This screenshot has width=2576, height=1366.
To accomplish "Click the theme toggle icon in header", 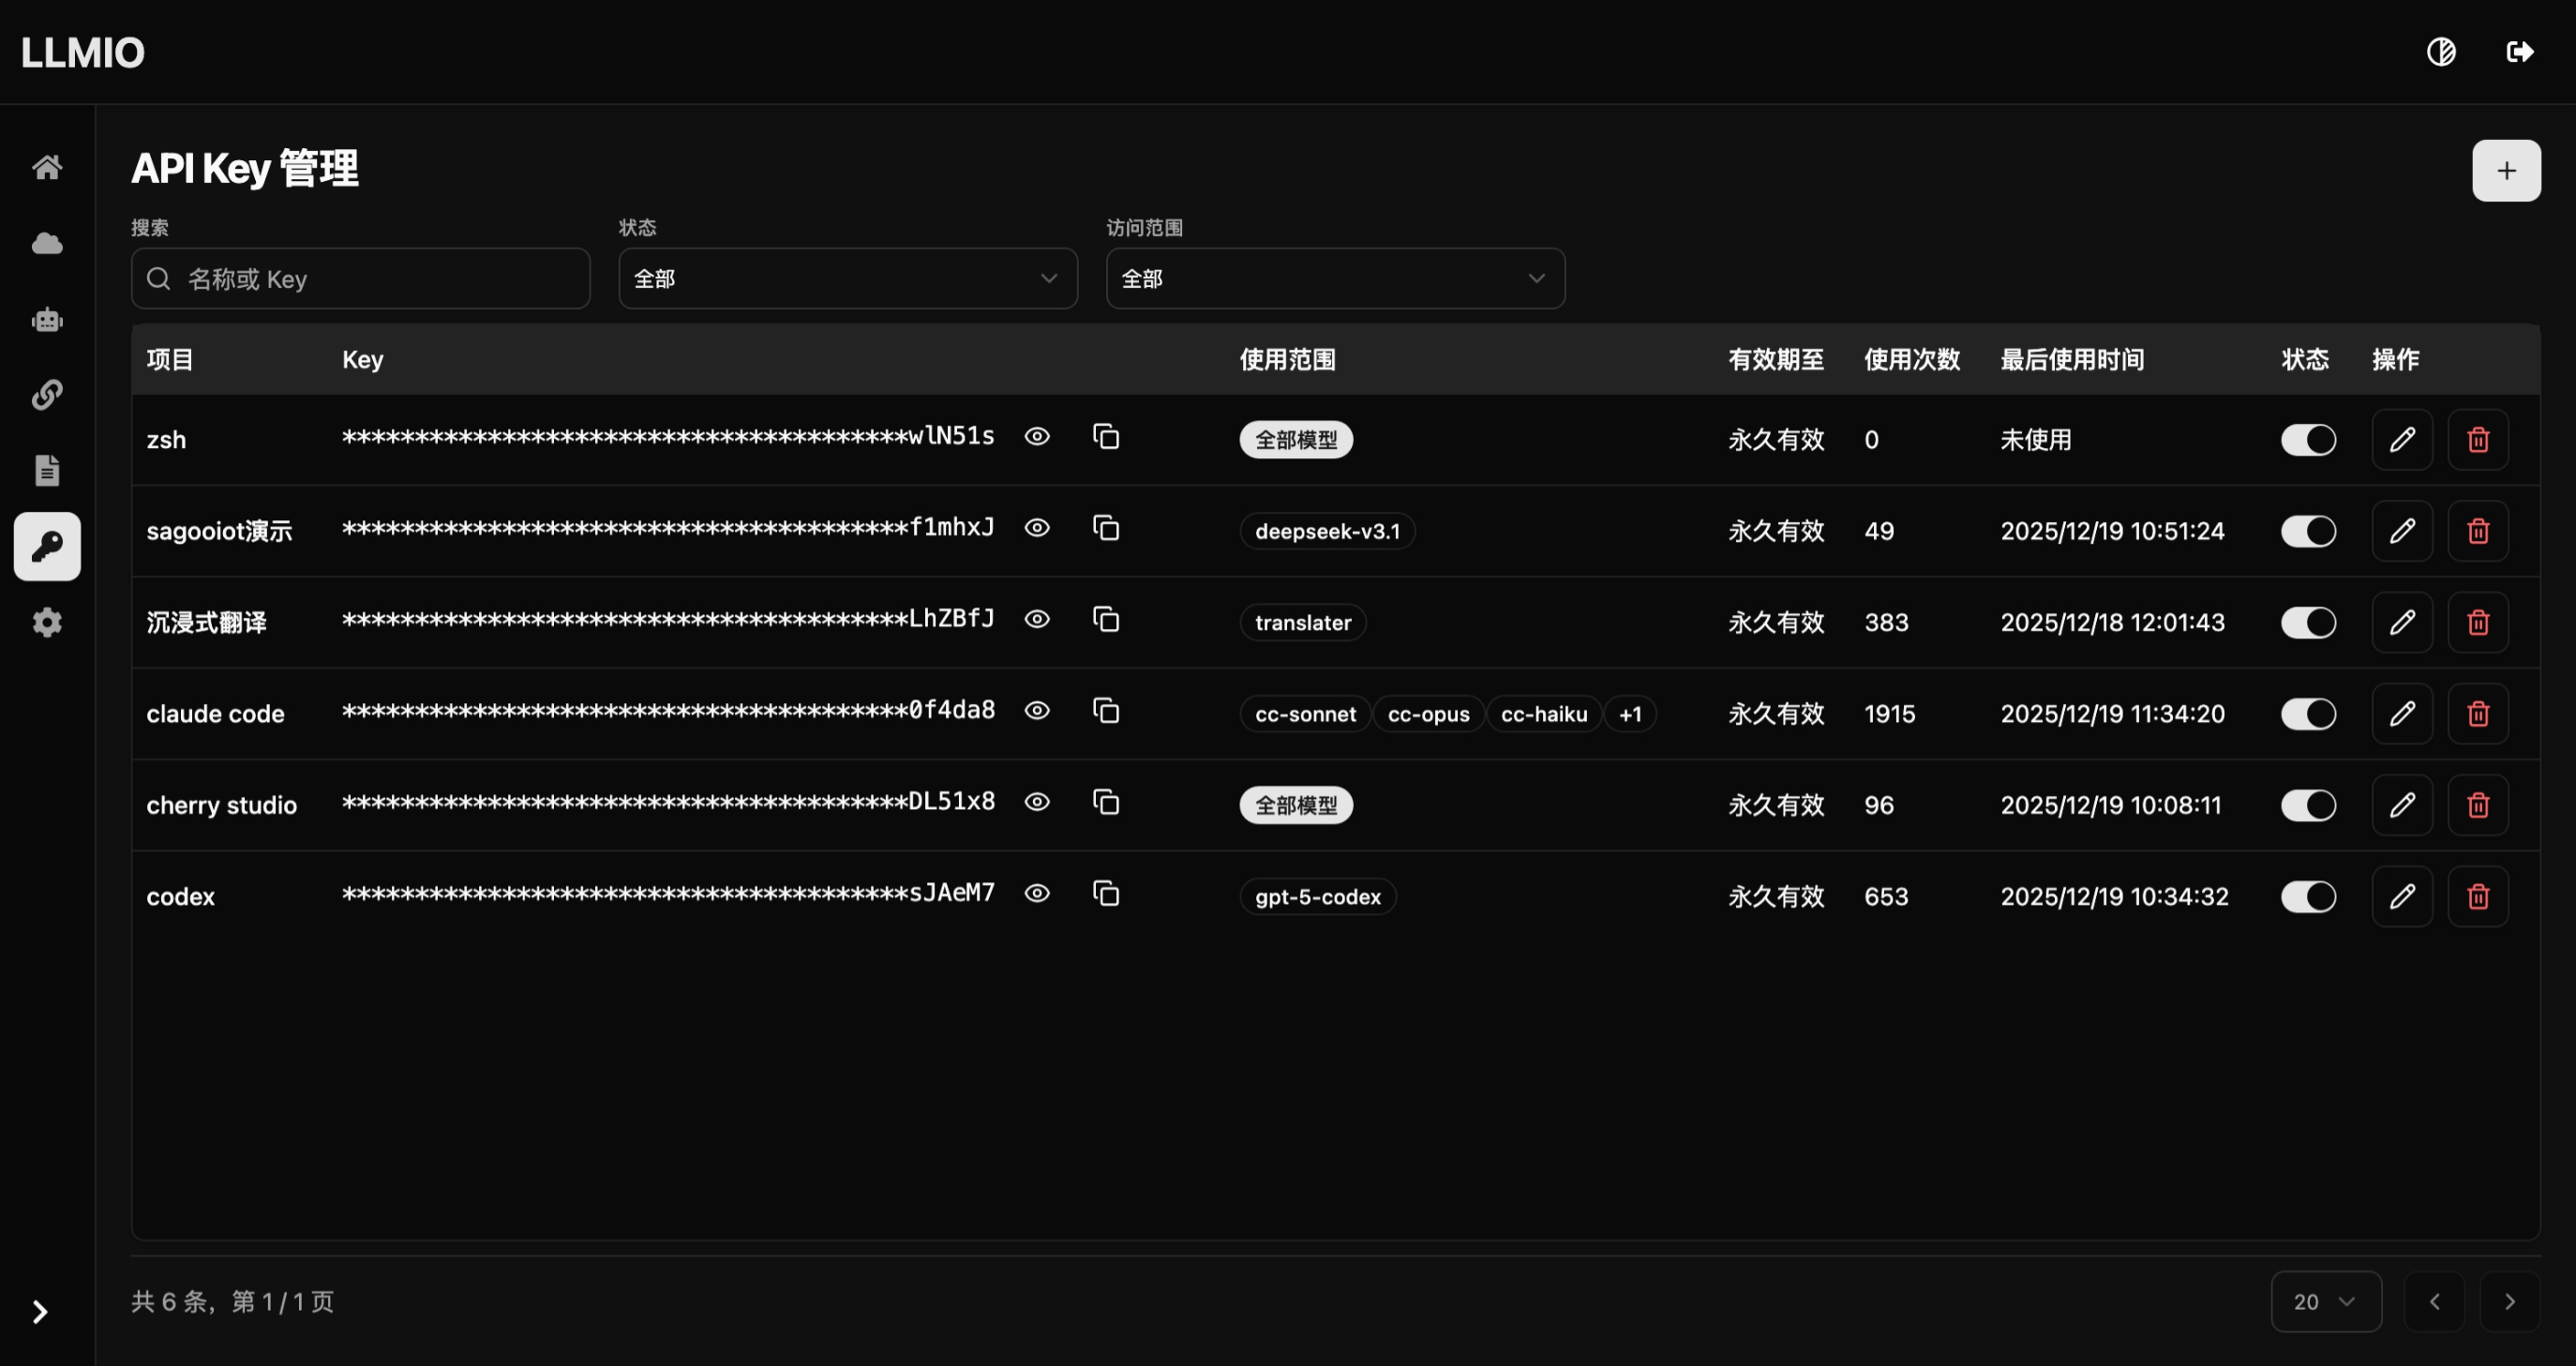I will tap(2441, 52).
